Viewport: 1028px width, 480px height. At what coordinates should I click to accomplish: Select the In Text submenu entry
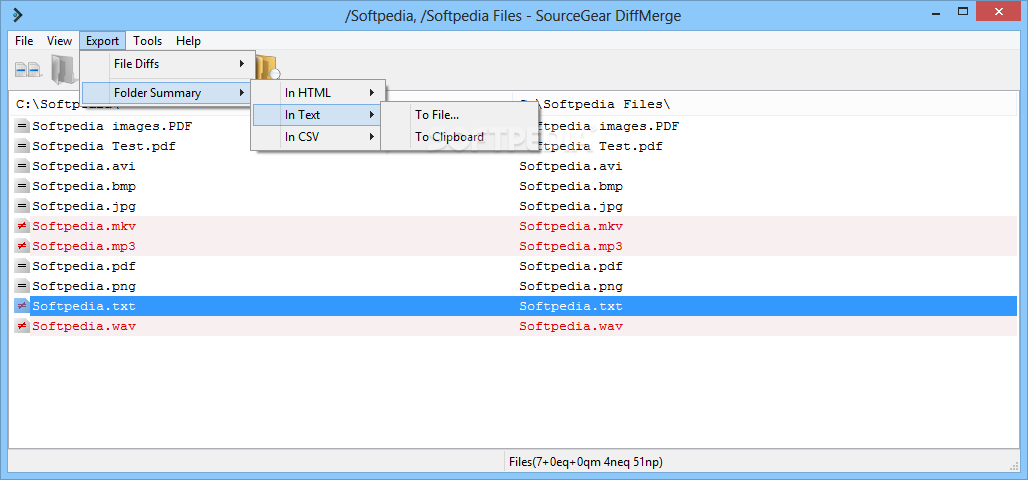click(318, 115)
